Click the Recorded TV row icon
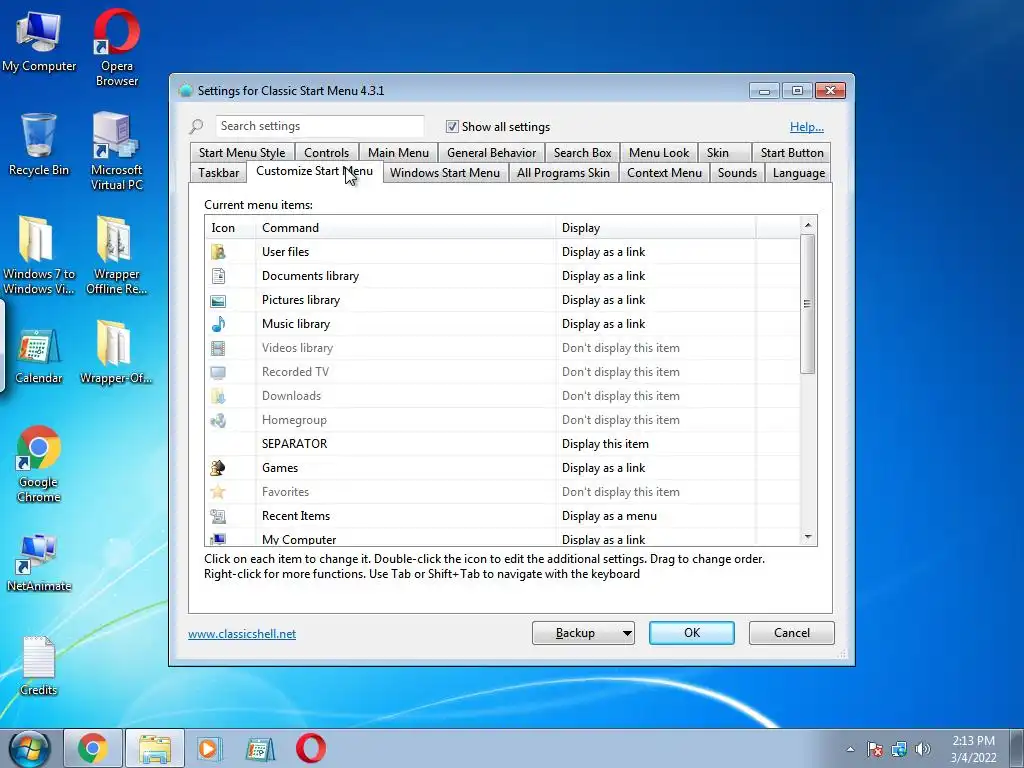Screen dimensions: 1024x768 tap(218, 372)
